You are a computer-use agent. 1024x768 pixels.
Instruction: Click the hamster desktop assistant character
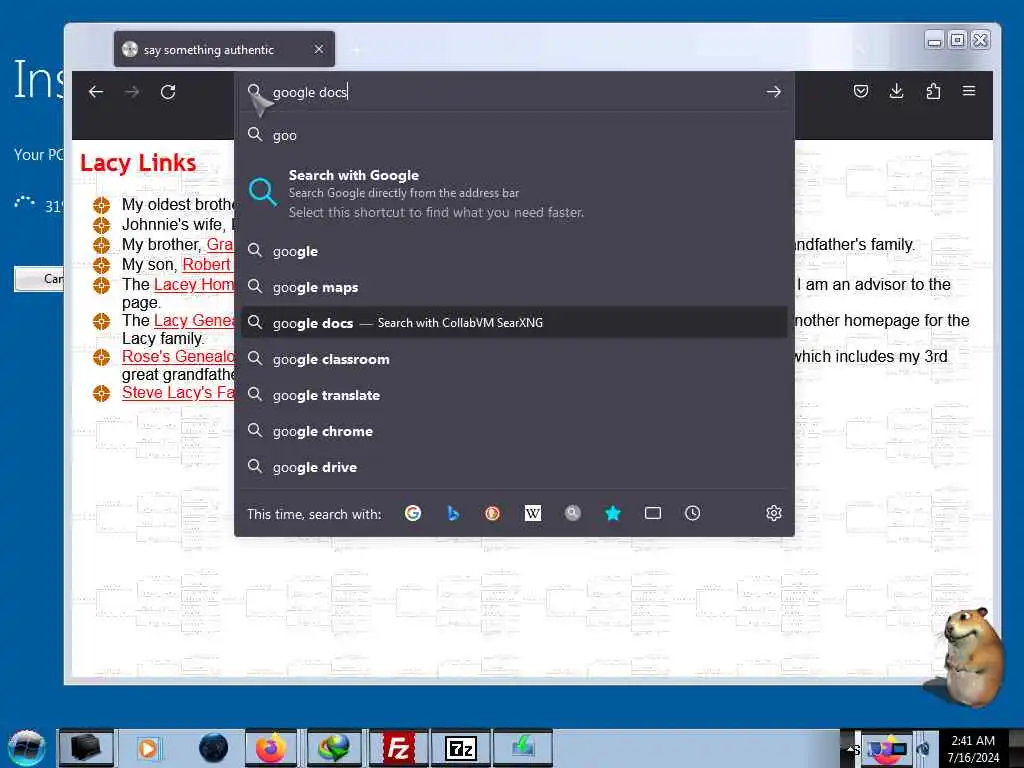coord(970,656)
